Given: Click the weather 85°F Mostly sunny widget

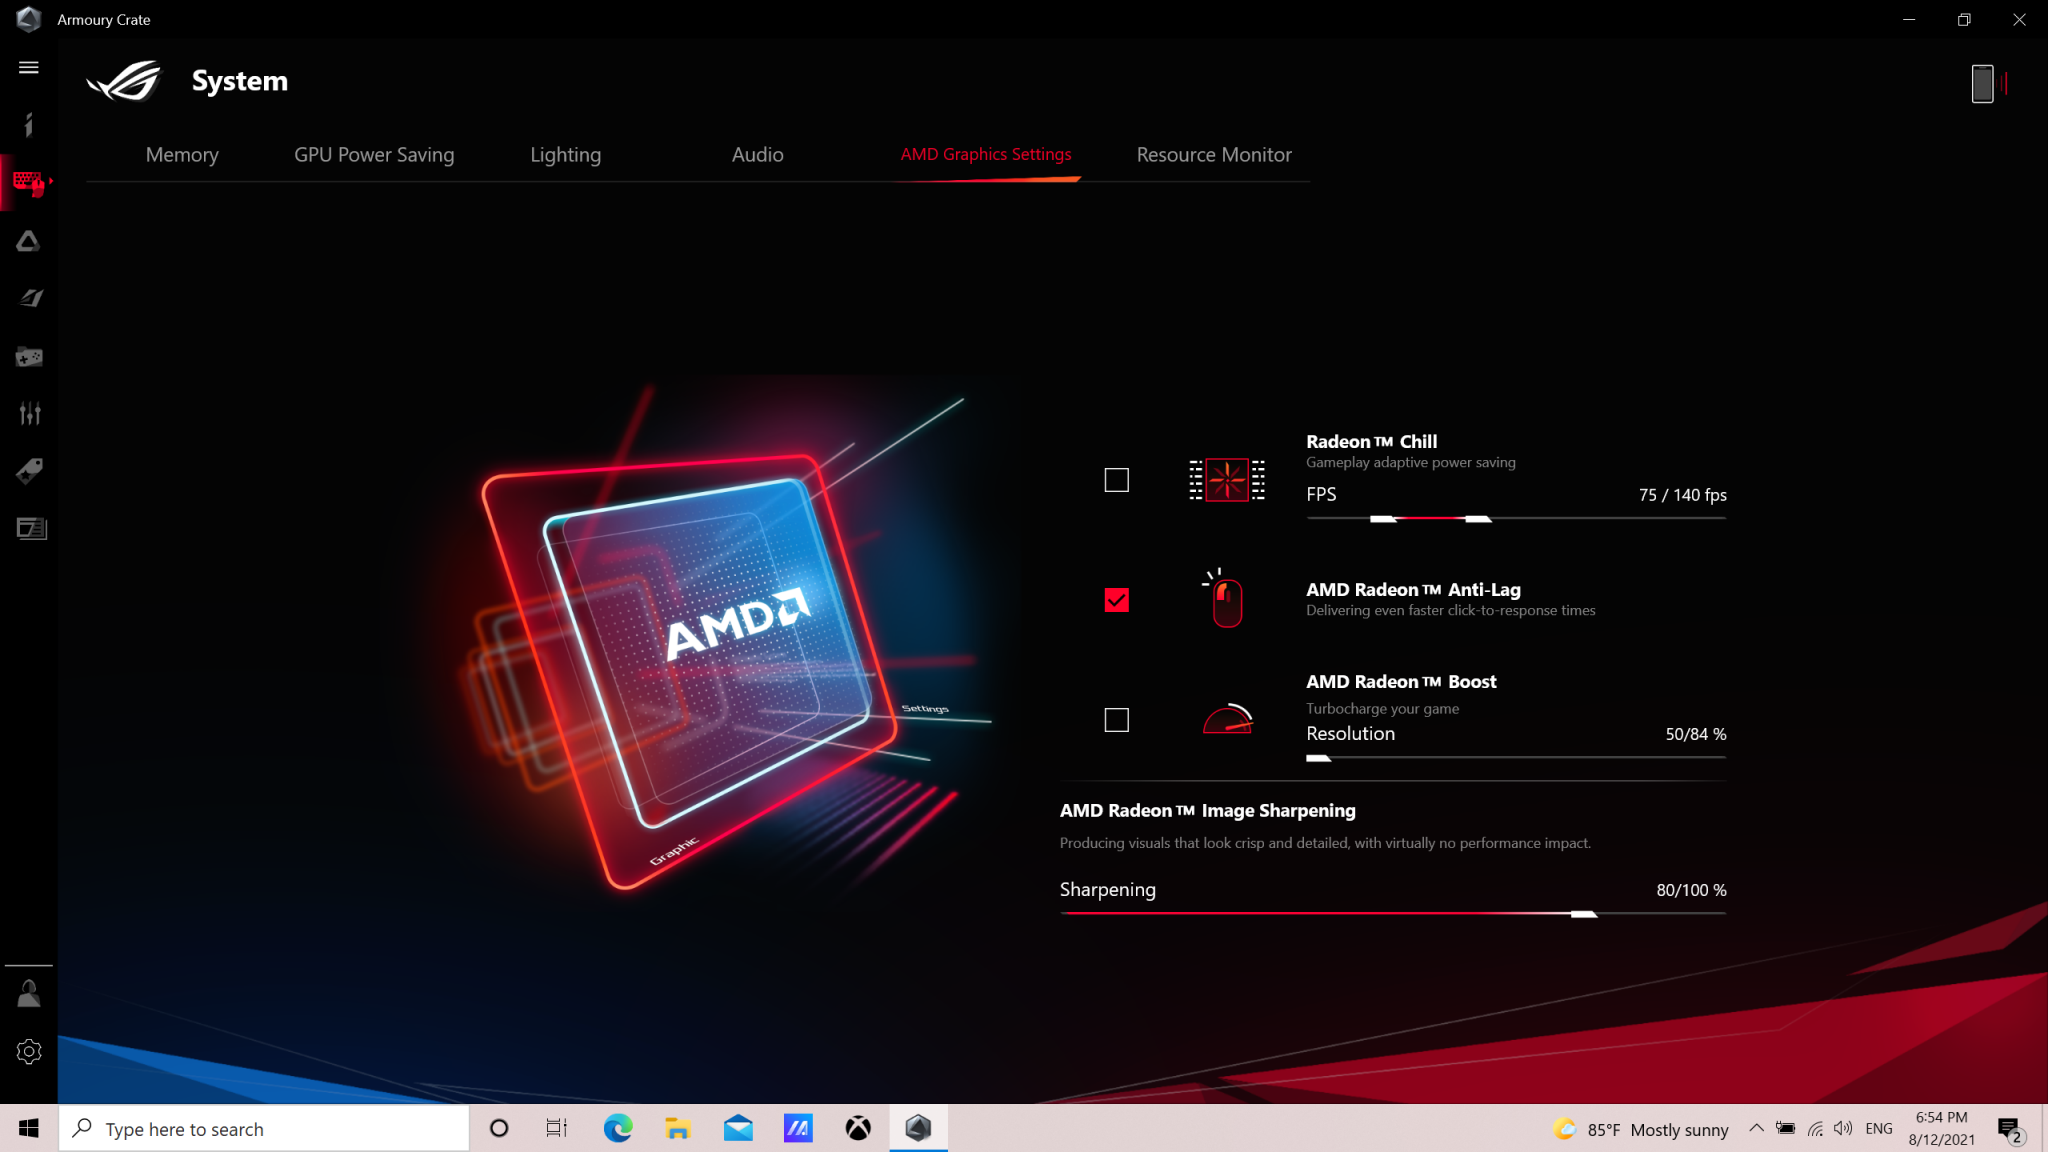Looking at the screenshot, I should (x=1640, y=1129).
